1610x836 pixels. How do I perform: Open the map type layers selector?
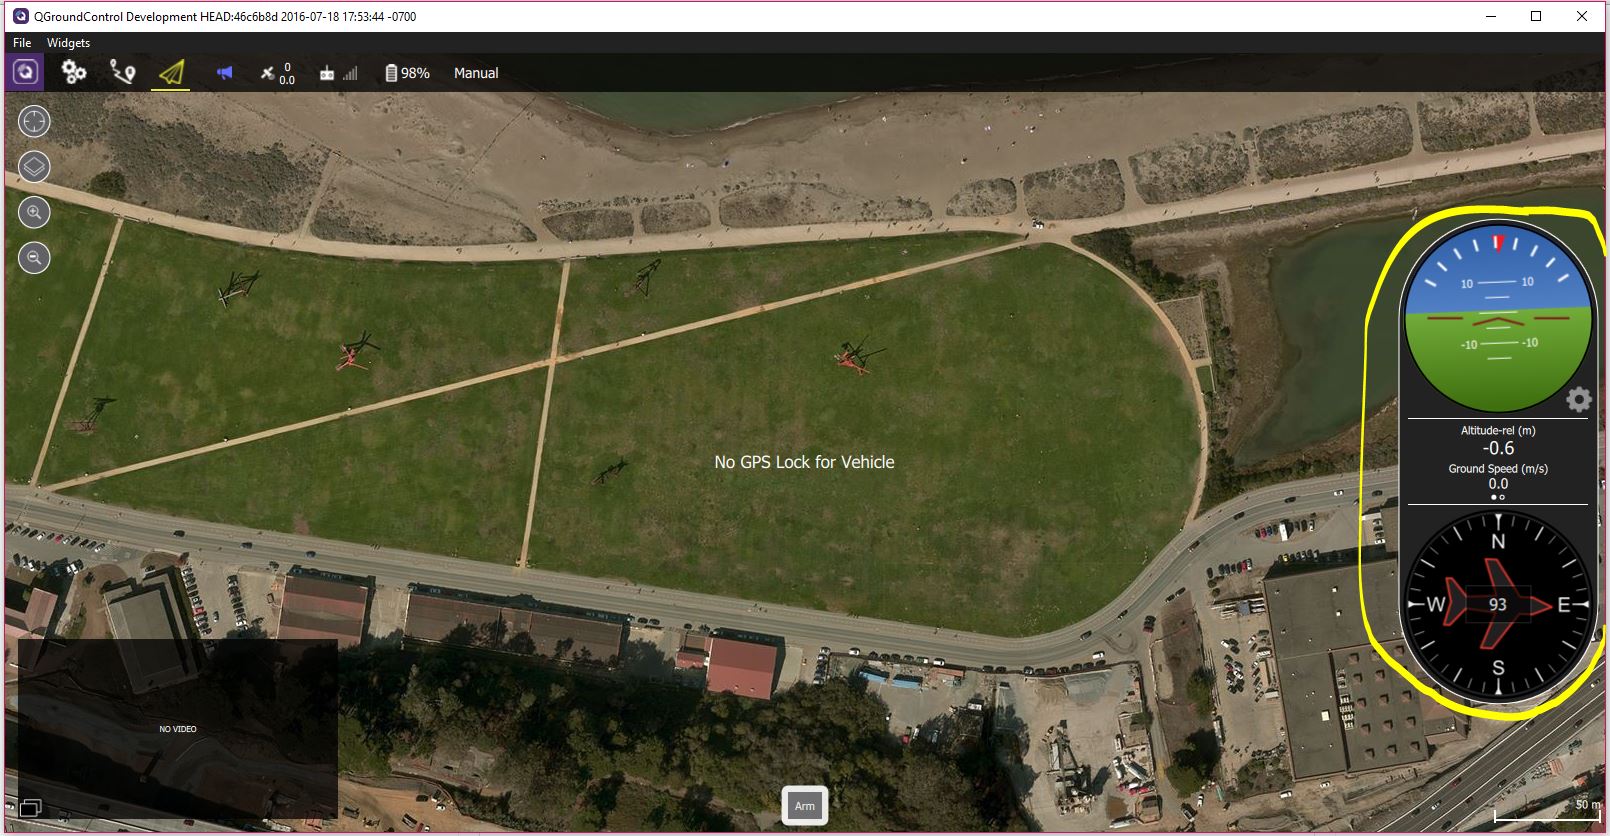34,167
